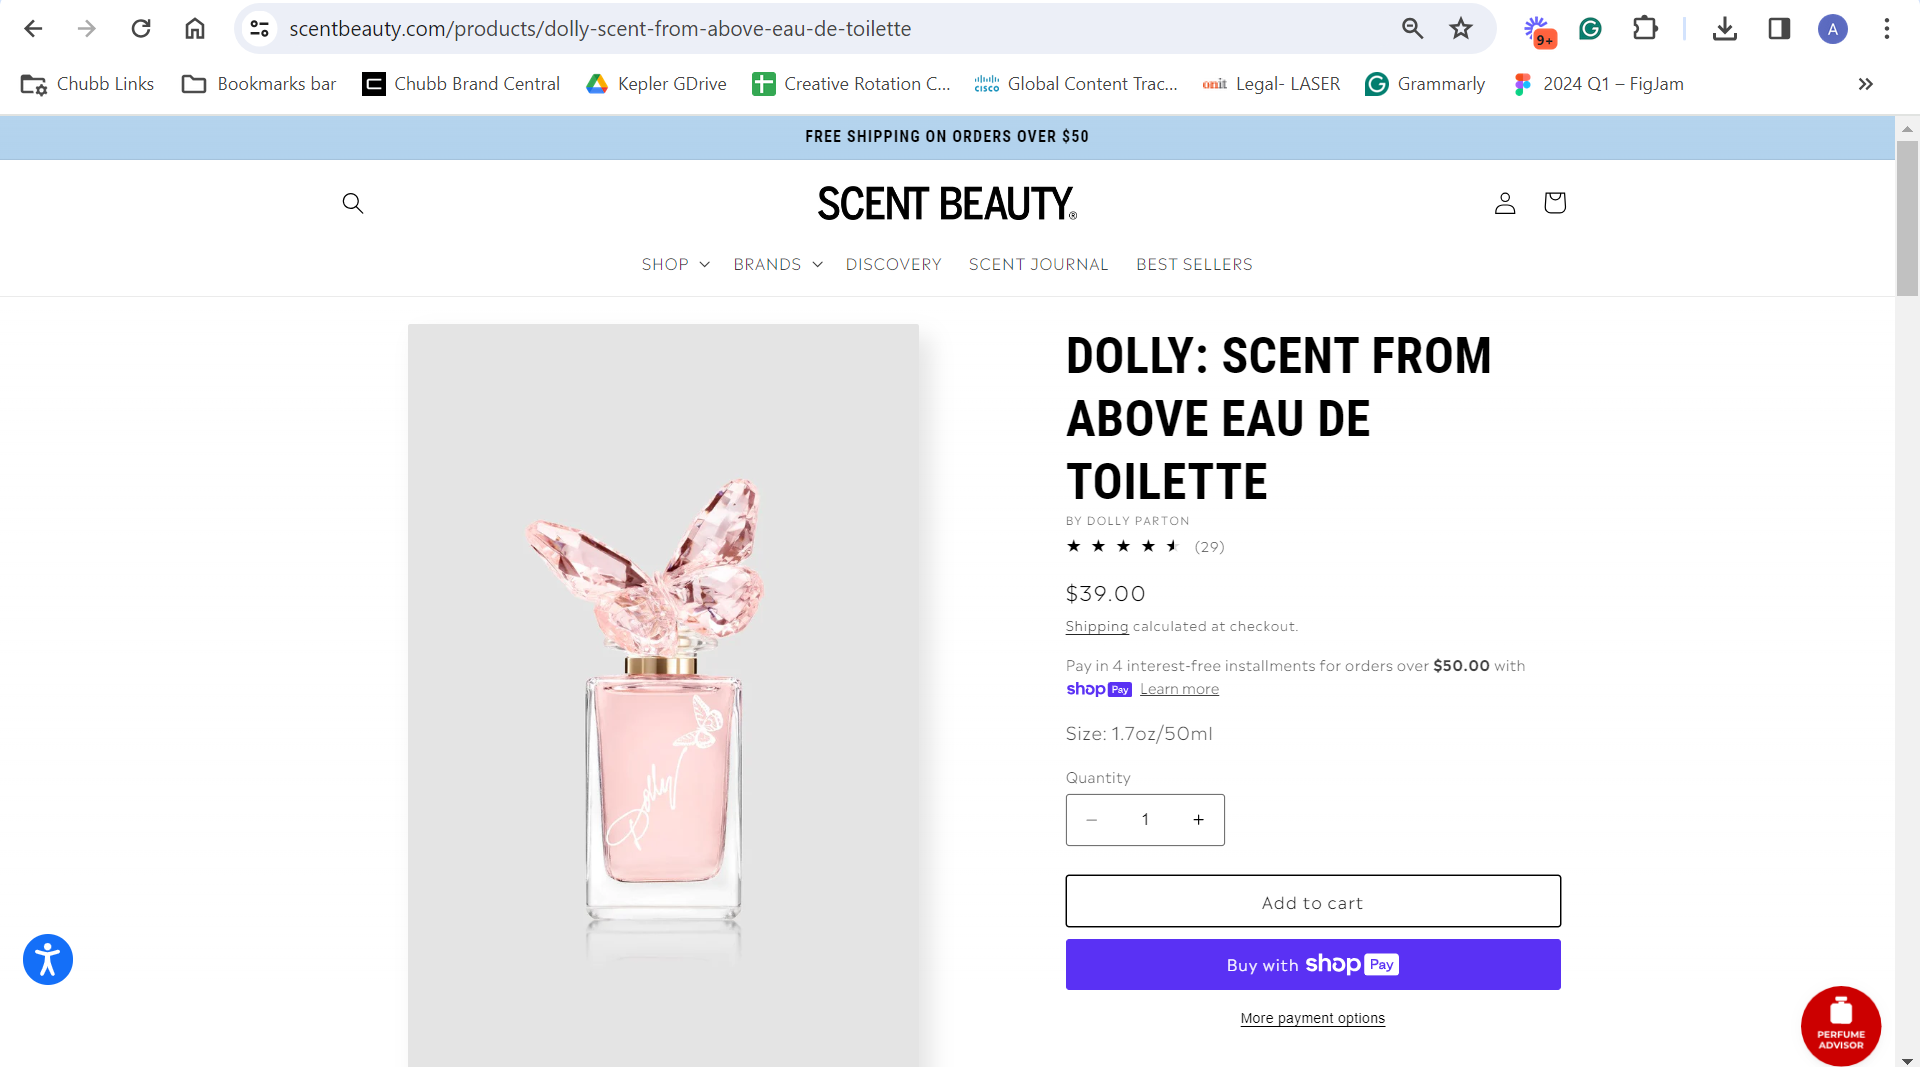The image size is (1920, 1067).
Task: Bookmark this page with star icon
Action: tap(1461, 29)
